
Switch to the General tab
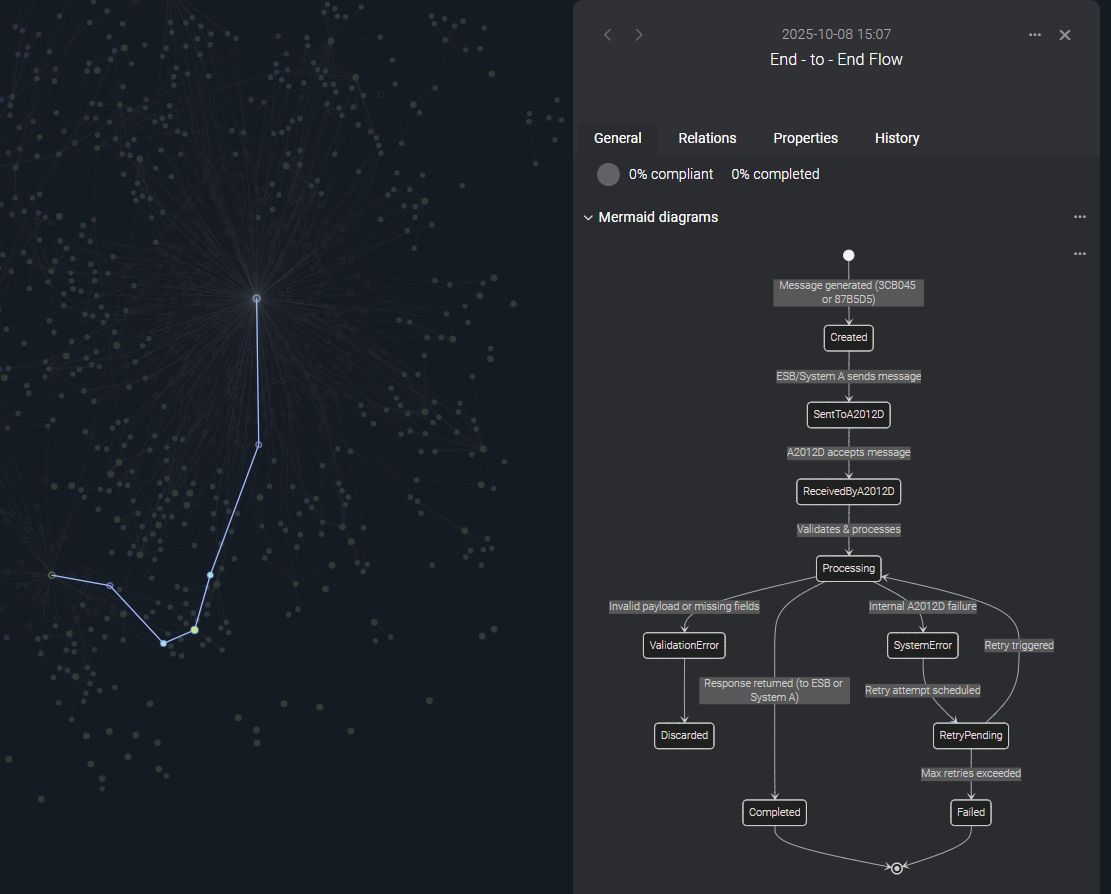pos(617,138)
